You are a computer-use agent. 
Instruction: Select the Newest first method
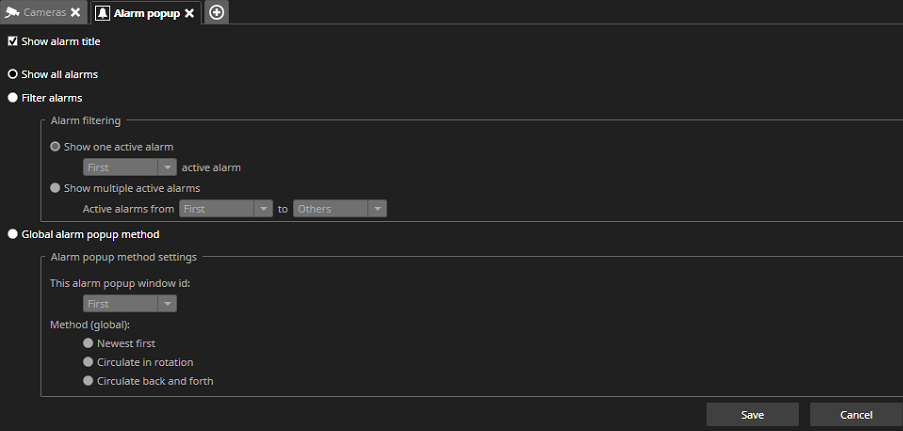[x=89, y=343]
